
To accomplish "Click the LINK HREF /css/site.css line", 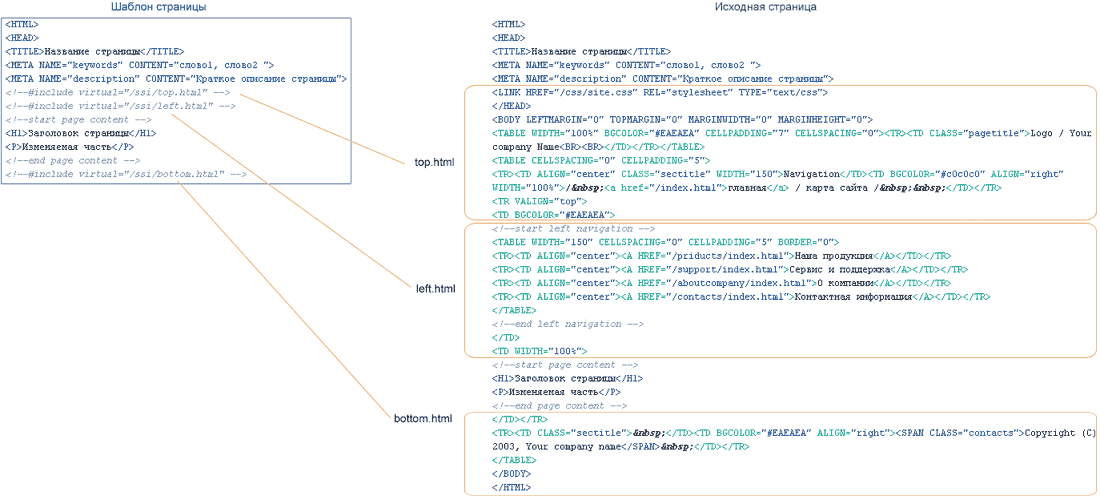I will [x=659, y=92].
